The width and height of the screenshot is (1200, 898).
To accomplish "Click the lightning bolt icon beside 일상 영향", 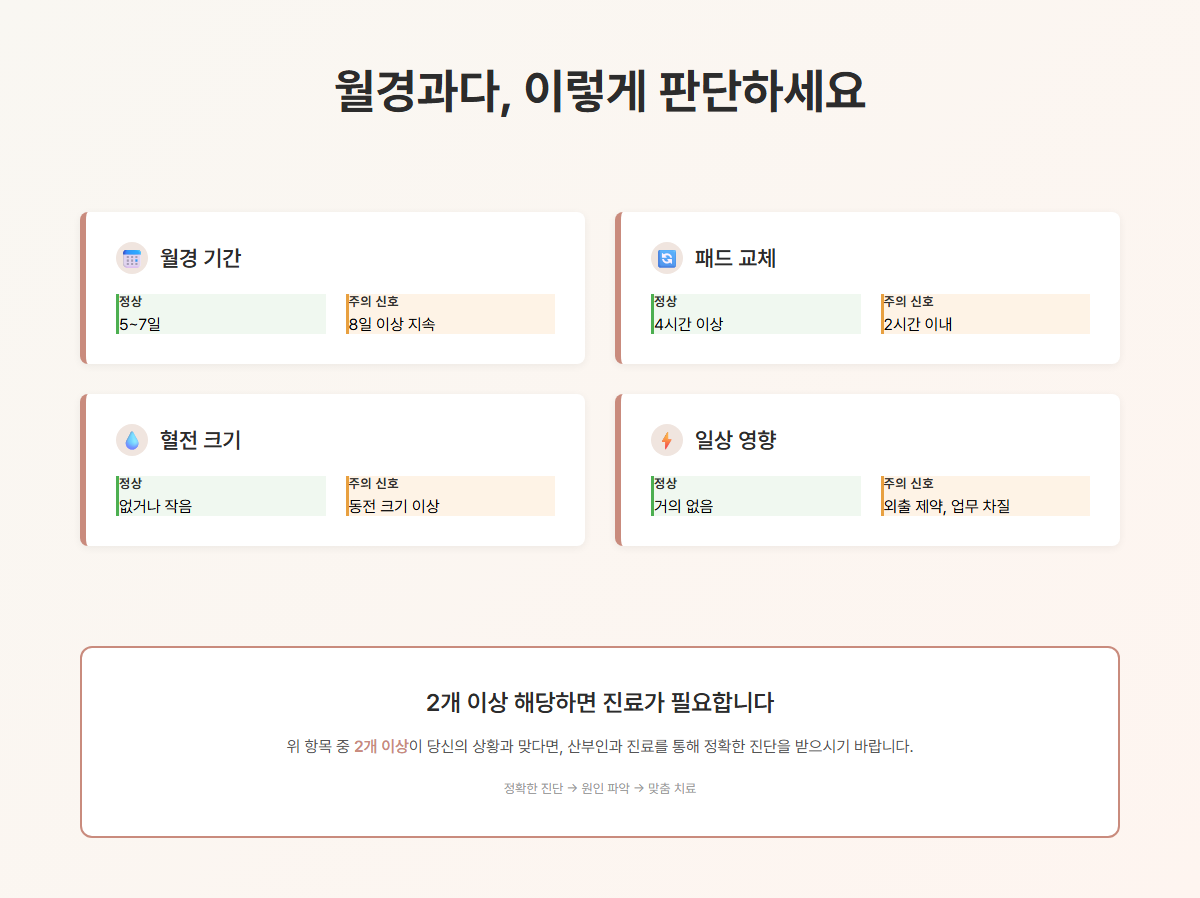I will pos(667,440).
